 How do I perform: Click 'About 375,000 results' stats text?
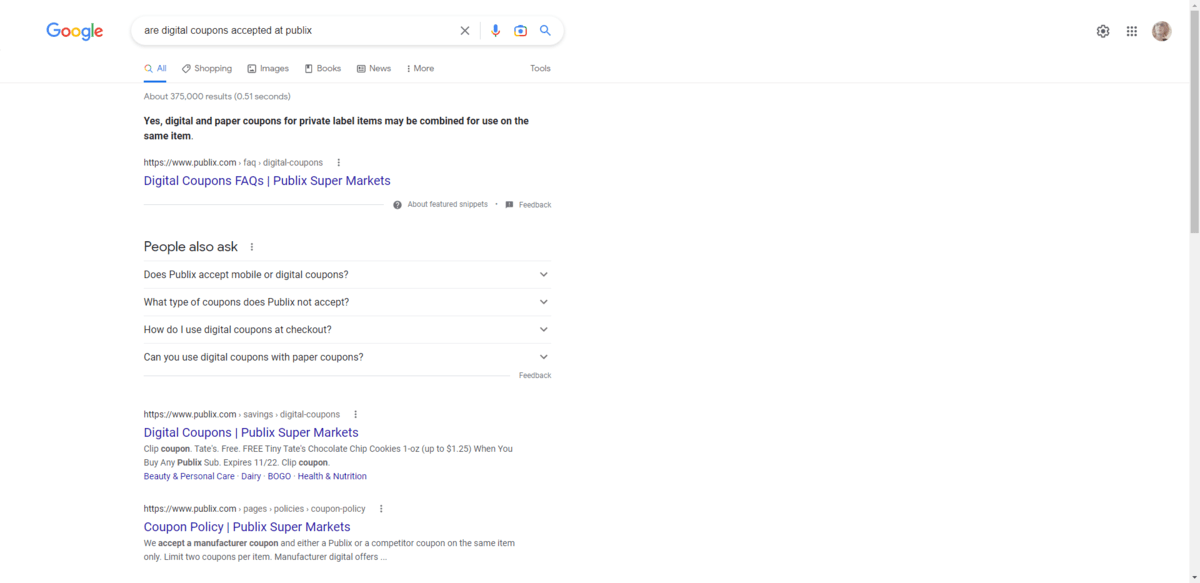click(x=217, y=97)
